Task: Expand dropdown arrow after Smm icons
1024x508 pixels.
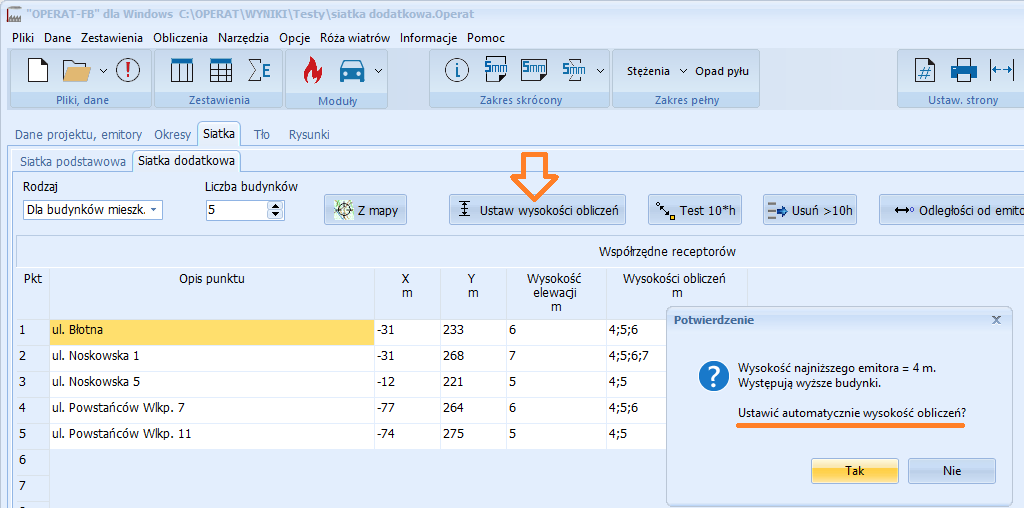Action: [600, 71]
